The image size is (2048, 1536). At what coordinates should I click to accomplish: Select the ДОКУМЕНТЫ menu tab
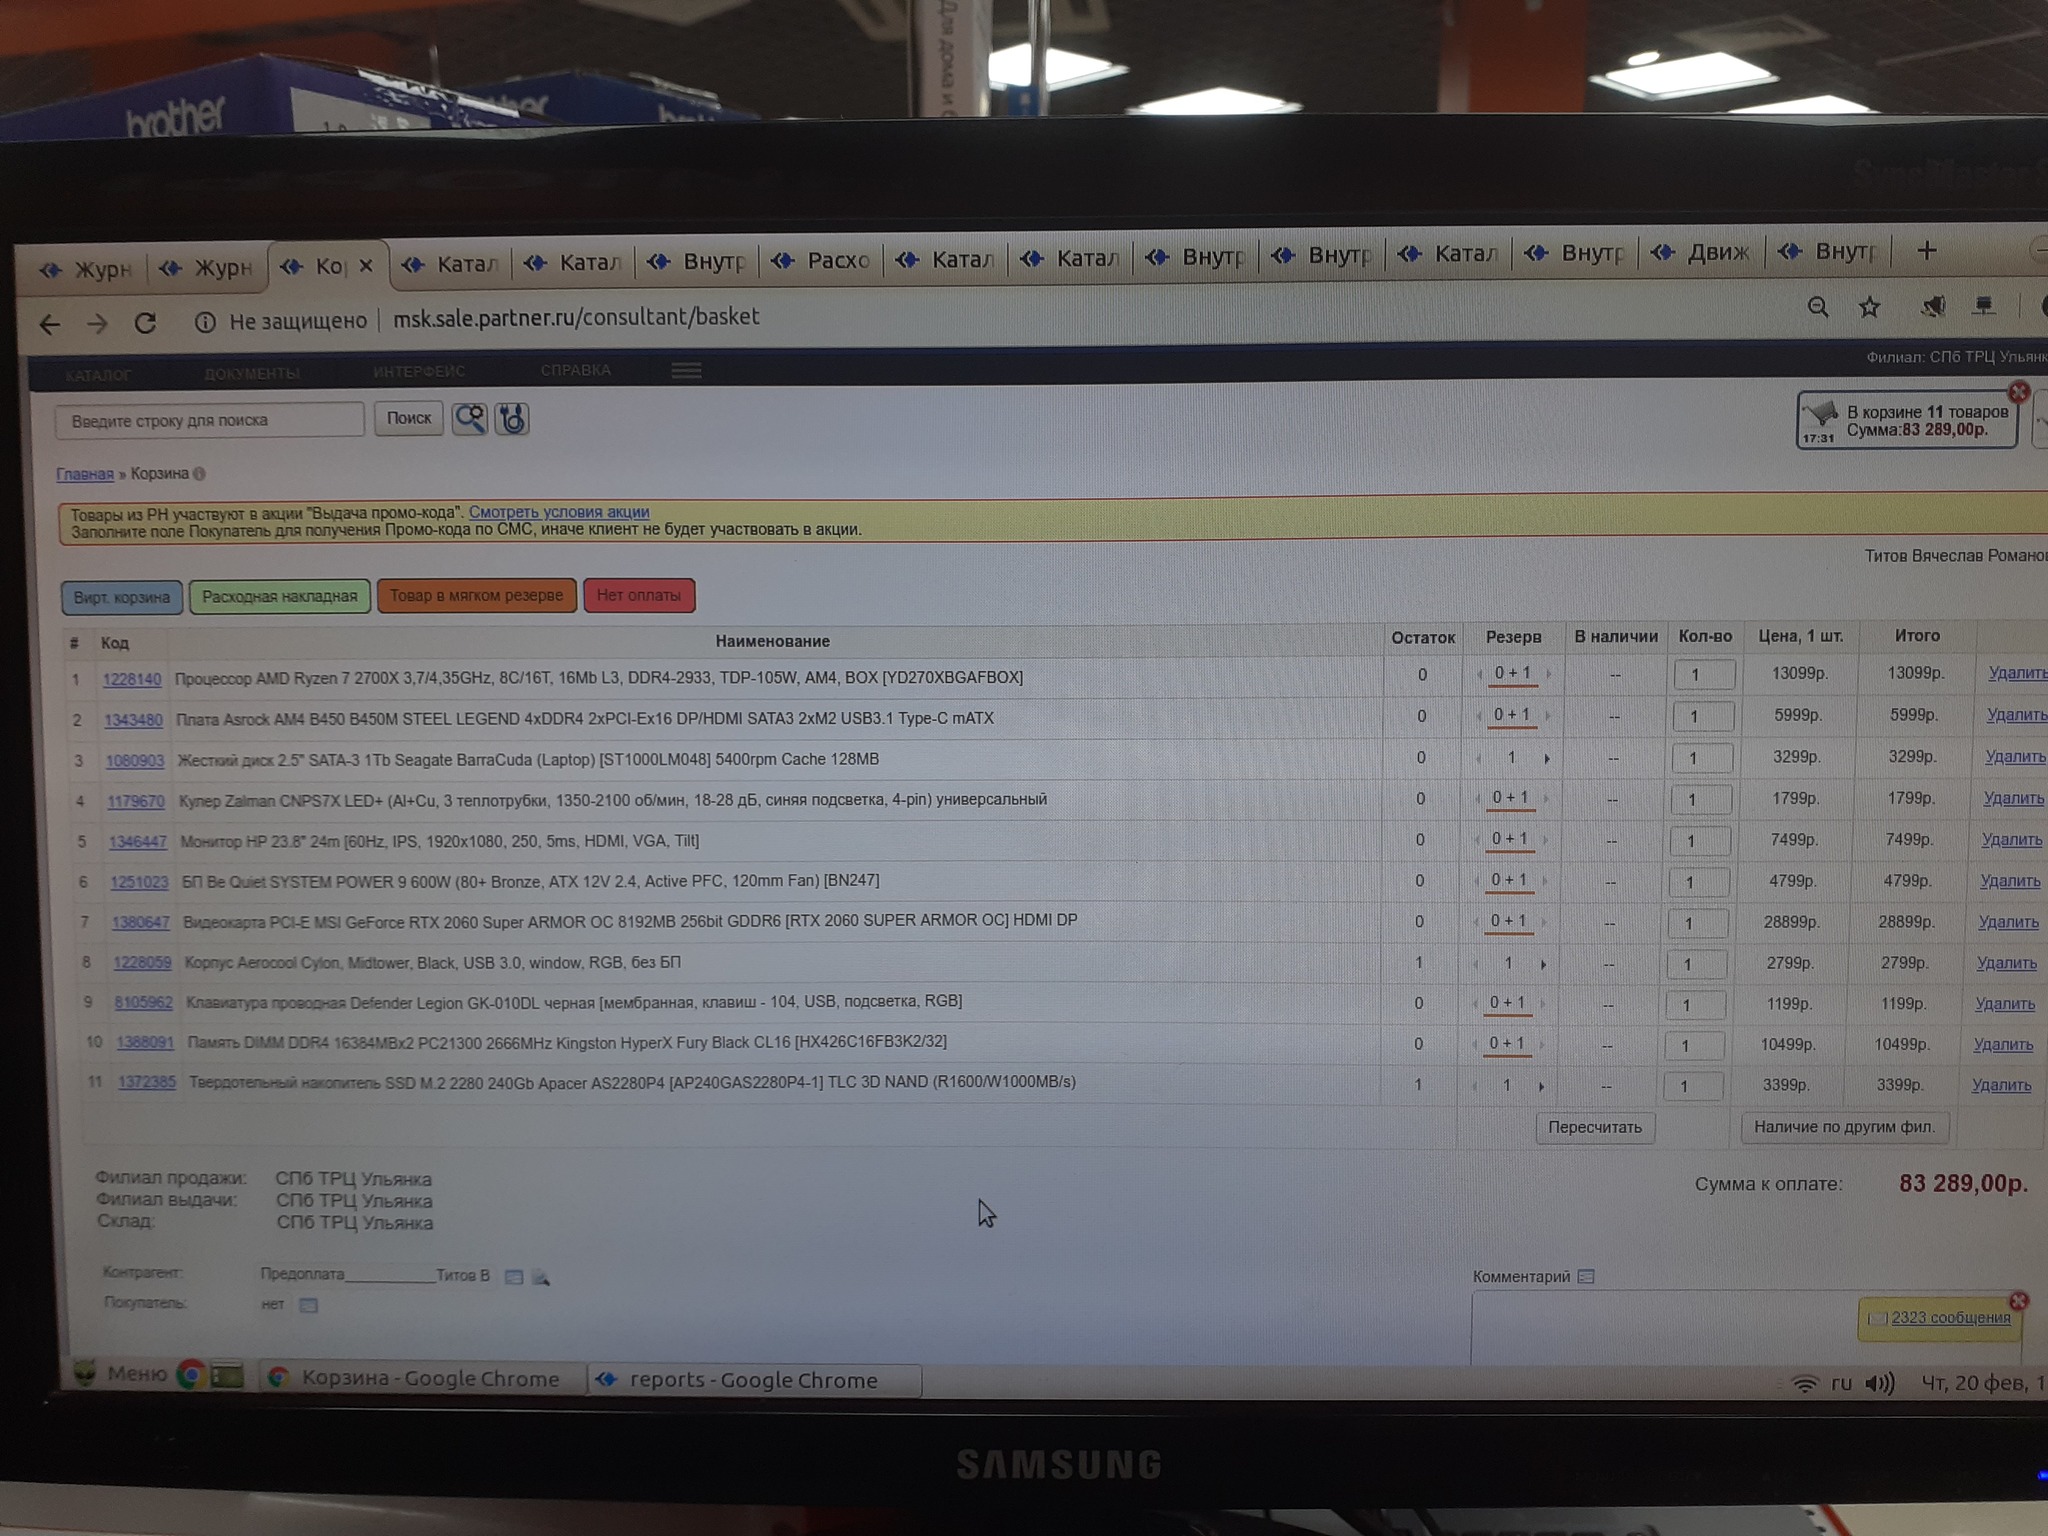252,374
